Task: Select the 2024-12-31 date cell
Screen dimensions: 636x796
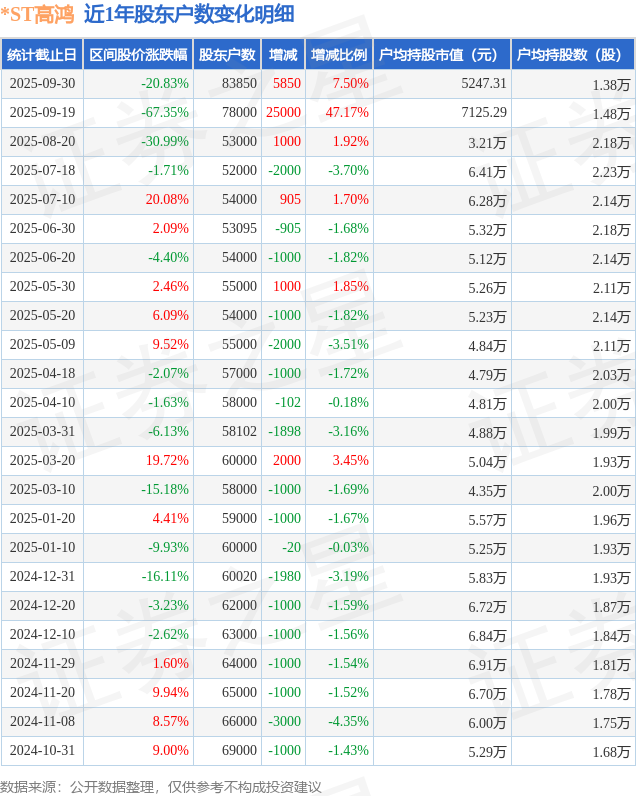Action: pos(42,577)
